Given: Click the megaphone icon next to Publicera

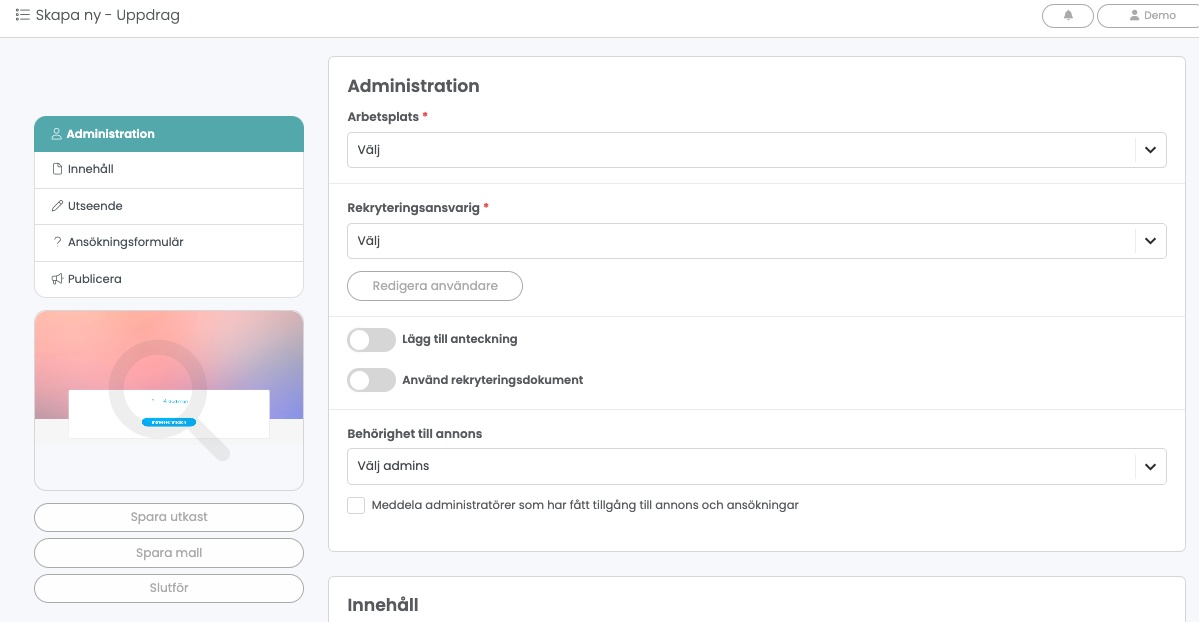Looking at the screenshot, I should [x=57, y=278].
